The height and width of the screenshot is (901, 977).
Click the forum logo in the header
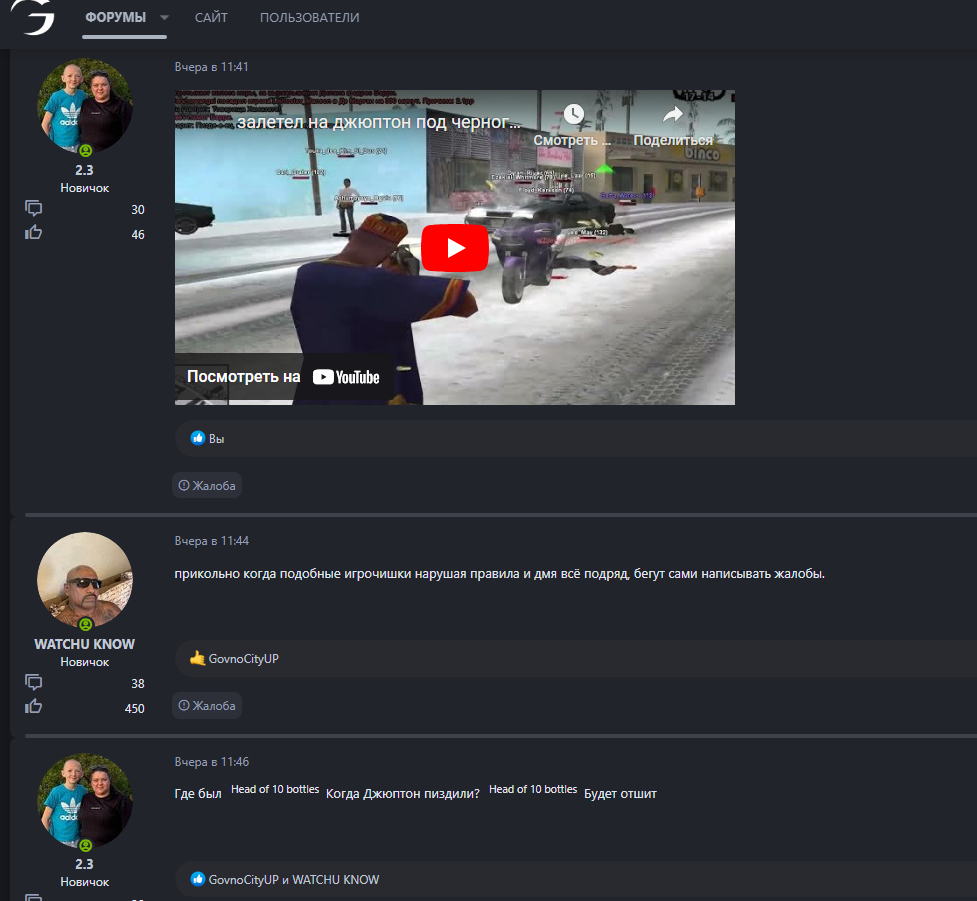tap(33, 18)
